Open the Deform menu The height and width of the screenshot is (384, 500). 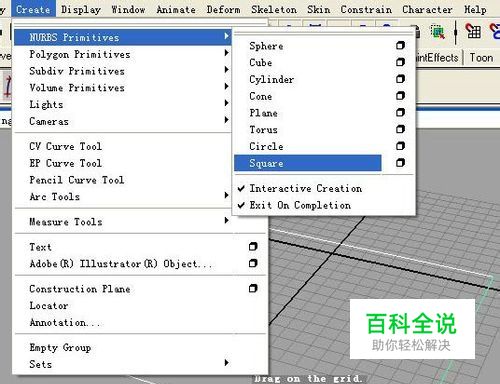(x=223, y=9)
